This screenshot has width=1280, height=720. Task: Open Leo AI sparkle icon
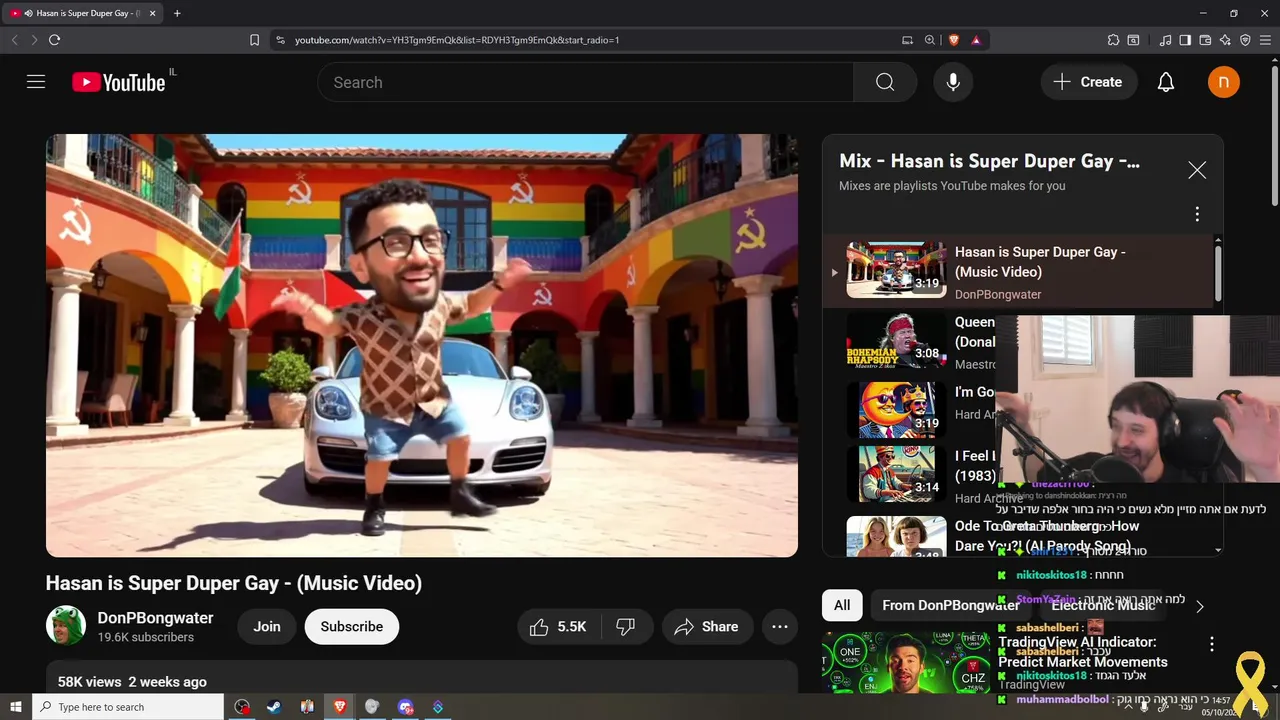(x=1225, y=40)
